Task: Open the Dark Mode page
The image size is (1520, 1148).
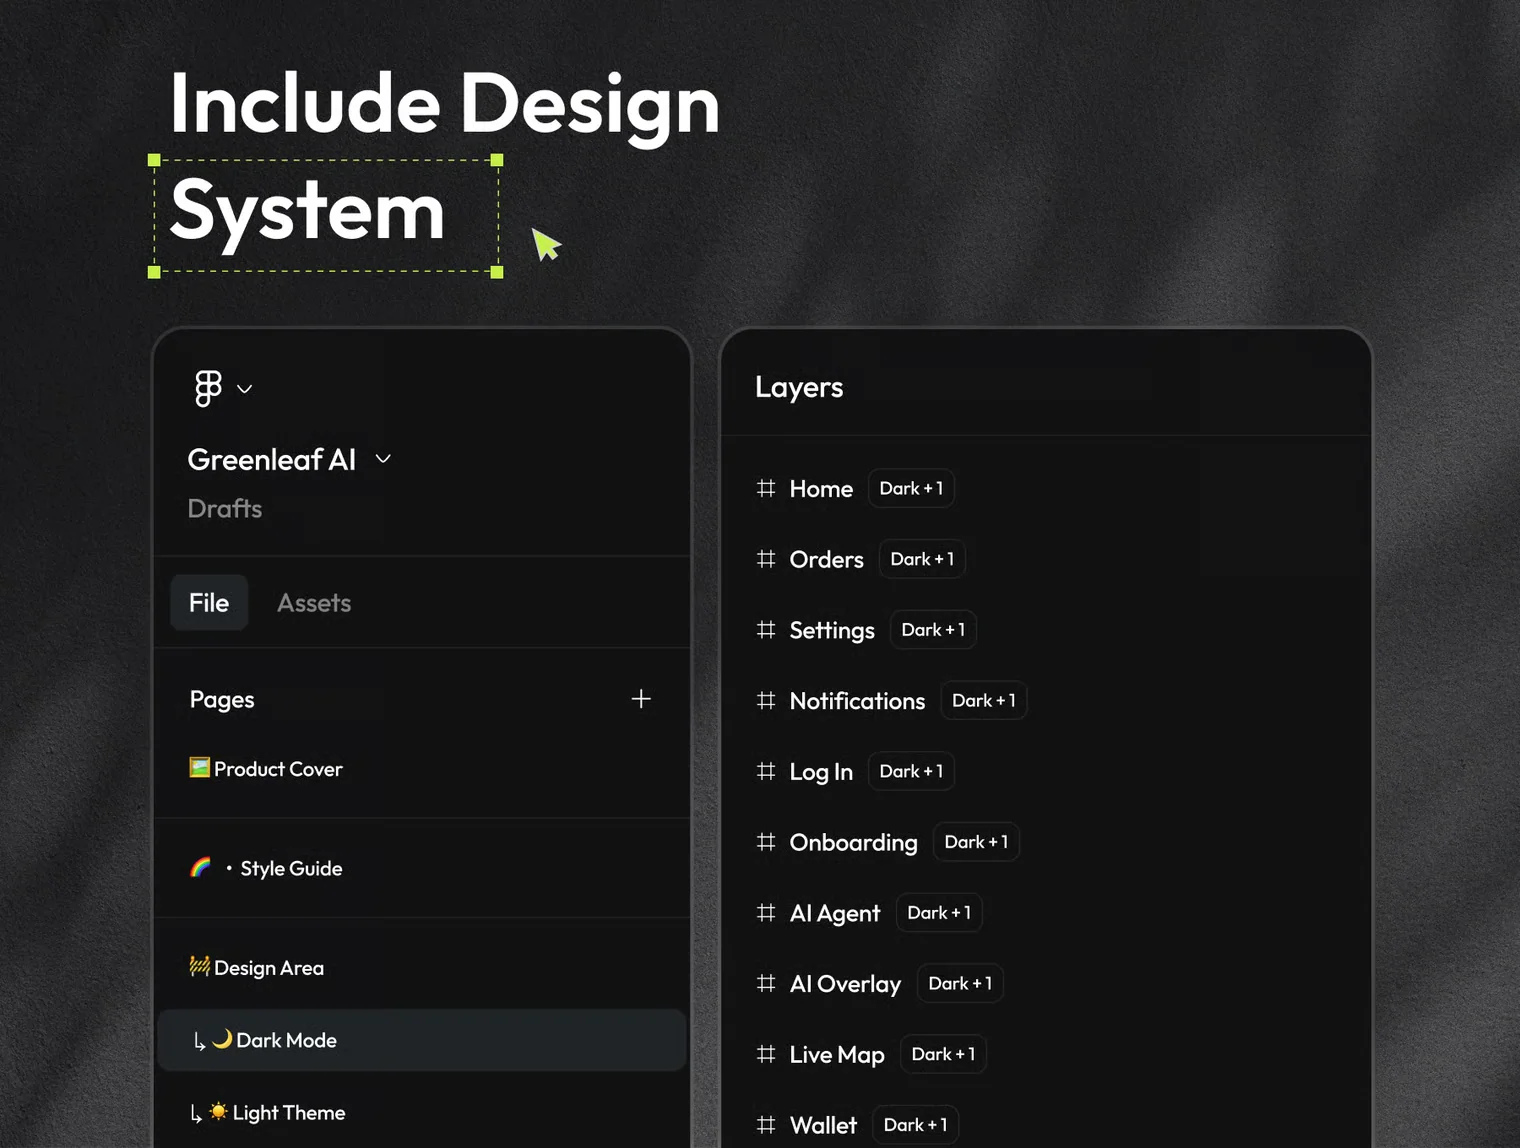Action: (x=422, y=1040)
